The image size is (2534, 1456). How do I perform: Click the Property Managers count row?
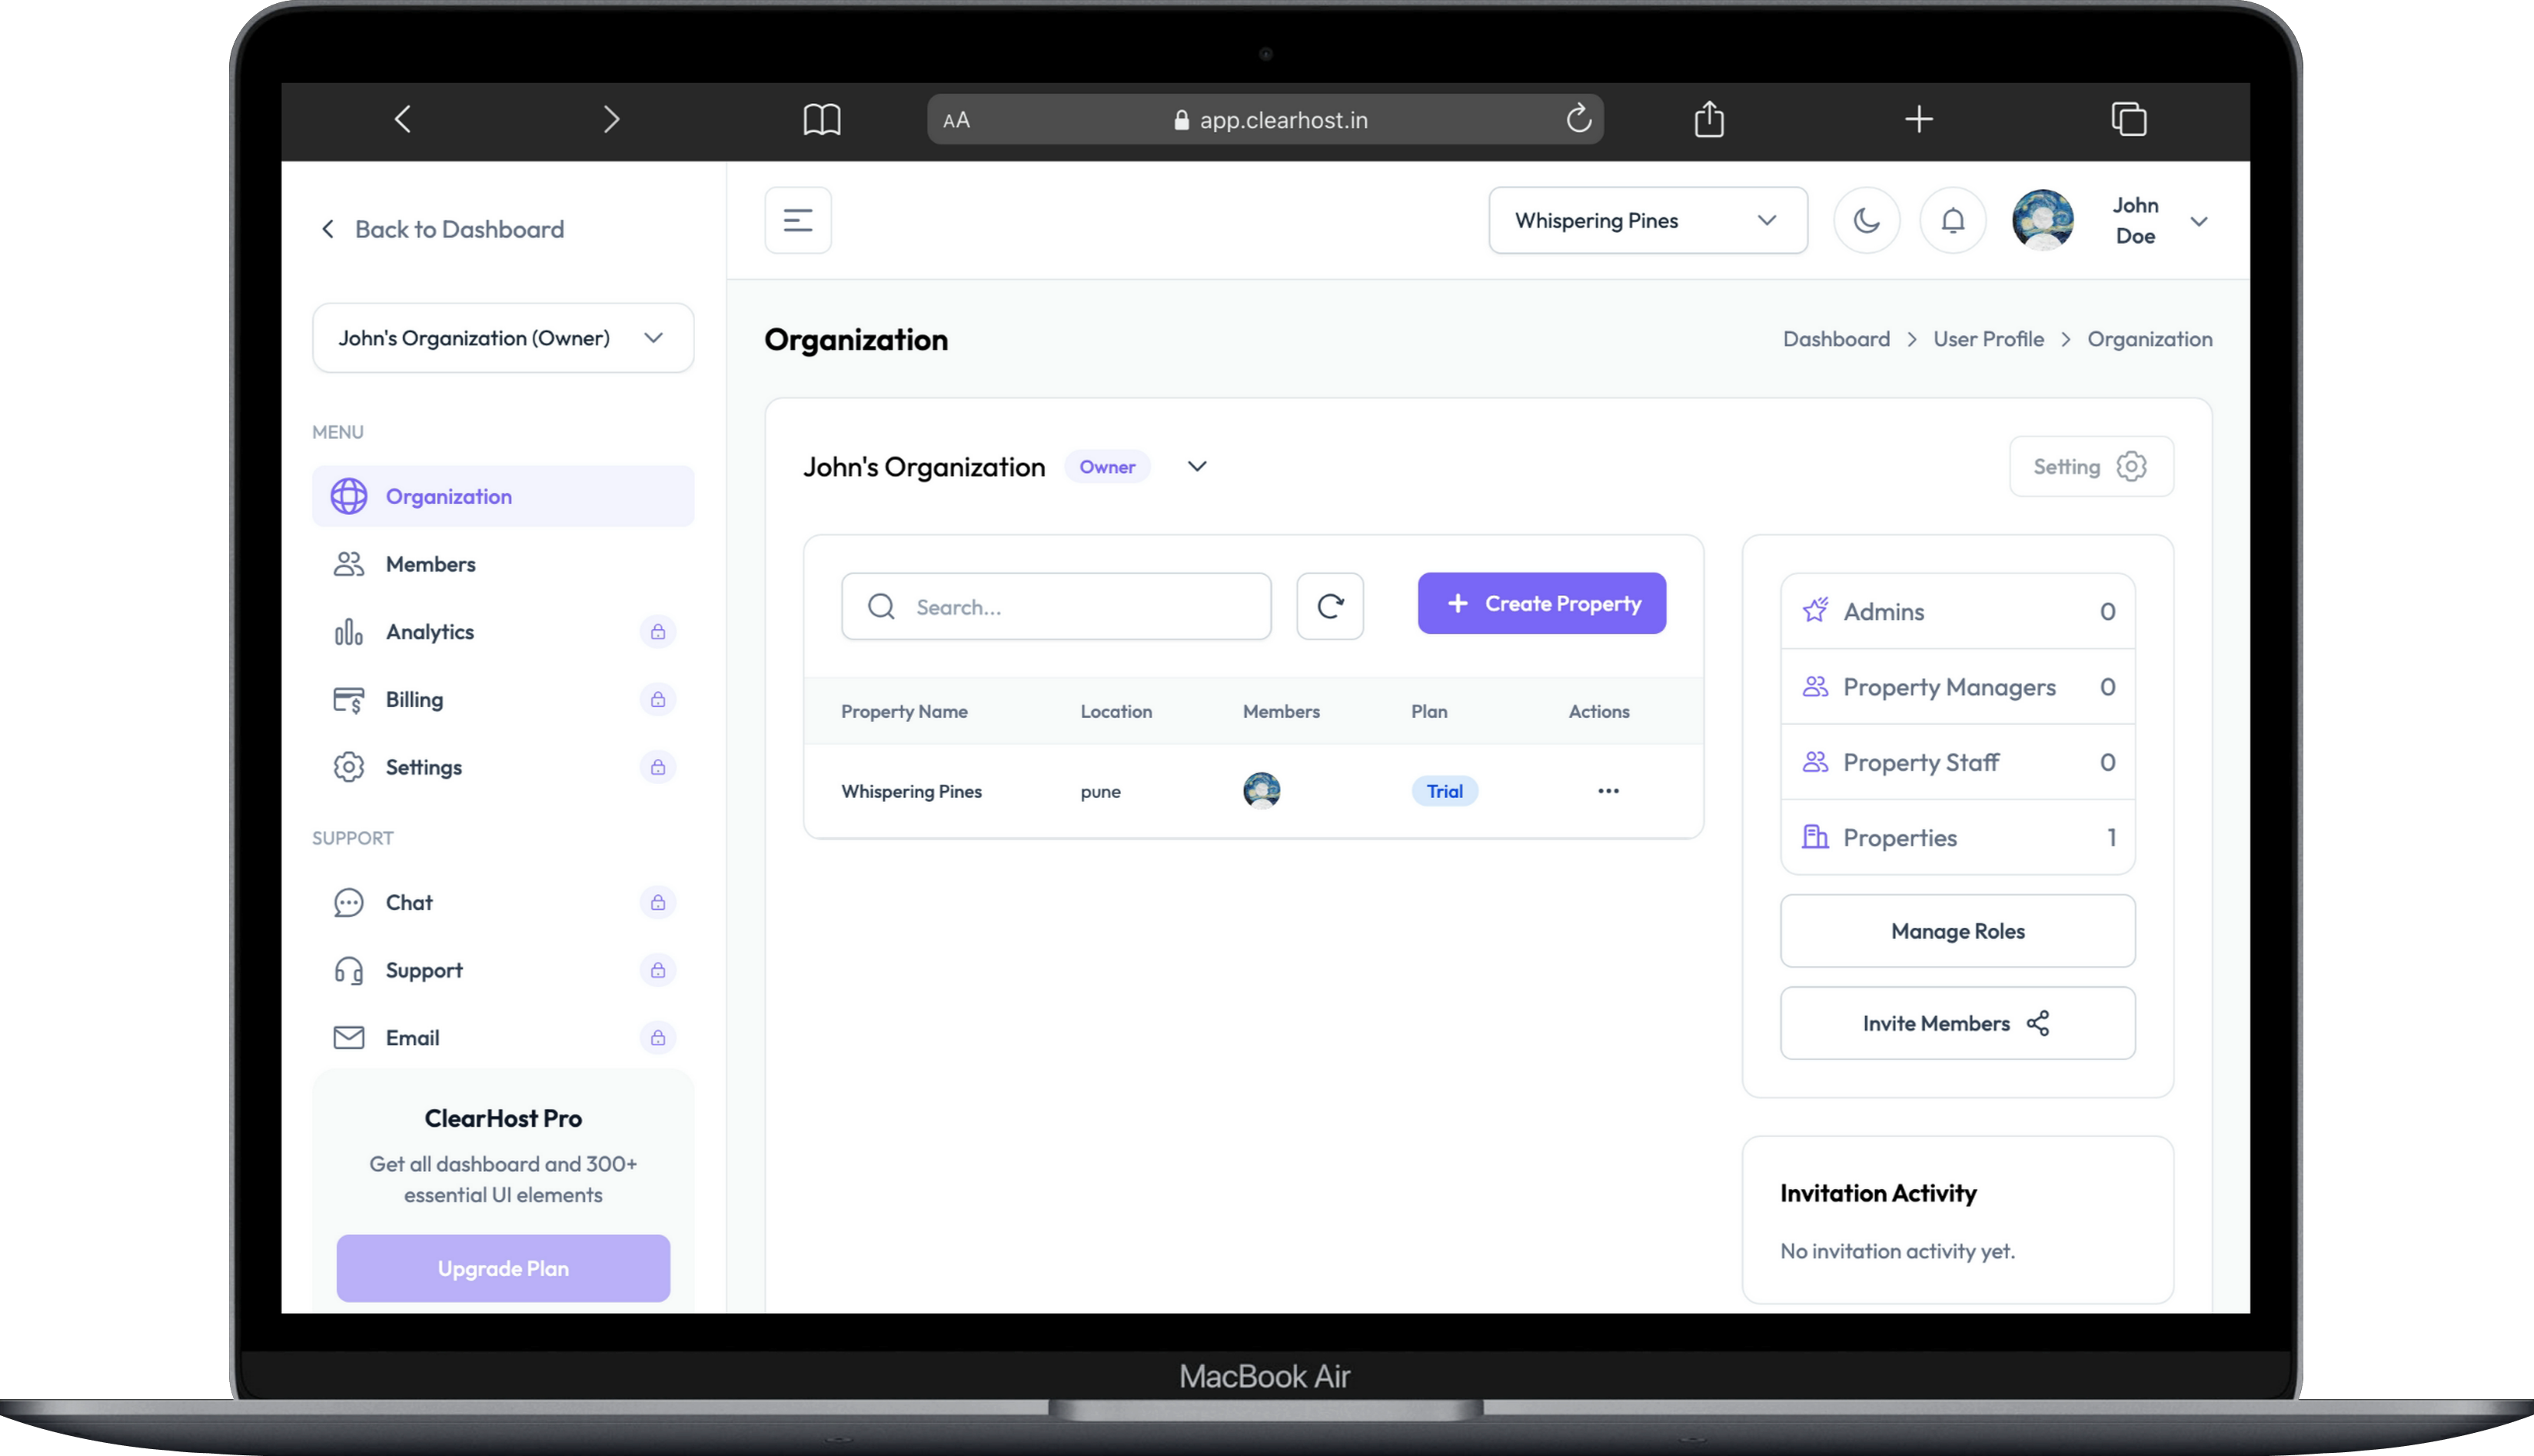1958,687
